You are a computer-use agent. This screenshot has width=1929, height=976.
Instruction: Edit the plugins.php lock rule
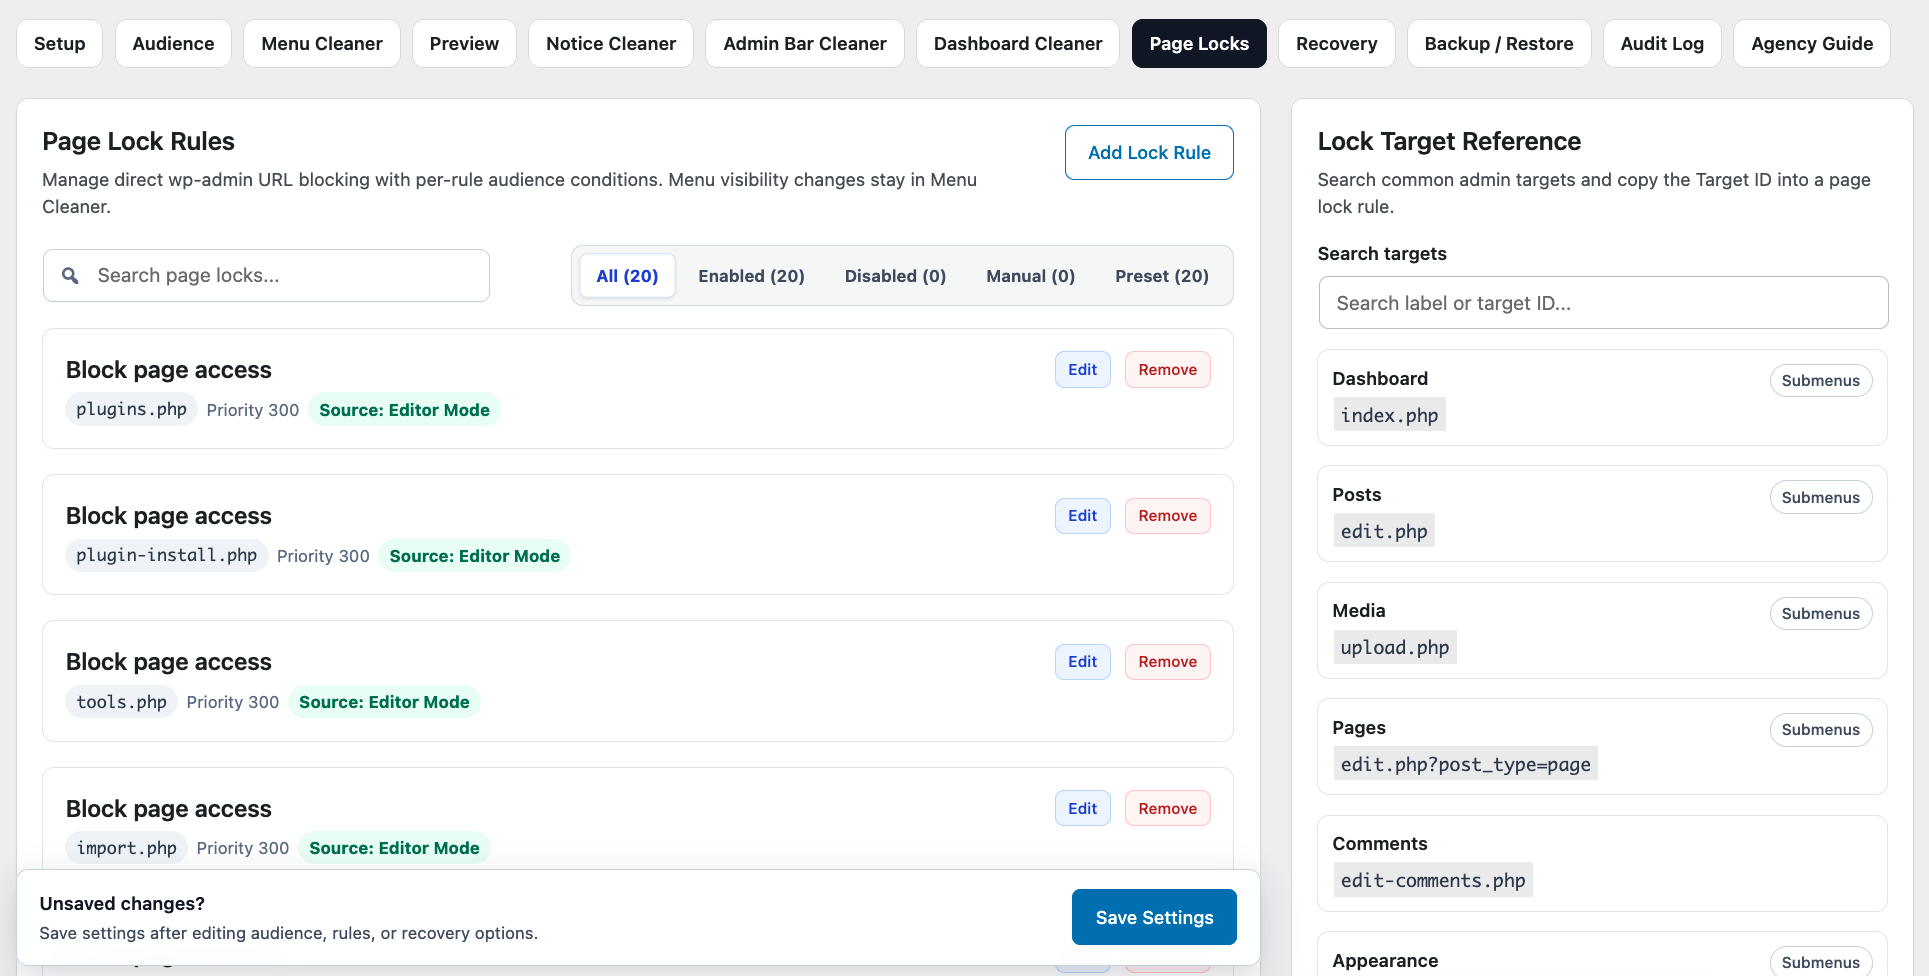(1083, 370)
